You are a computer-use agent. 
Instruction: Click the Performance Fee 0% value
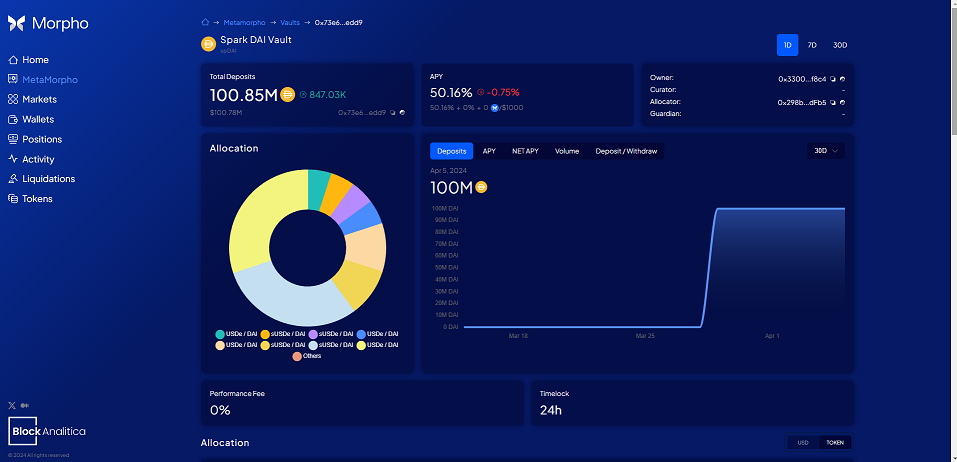tap(220, 410)
